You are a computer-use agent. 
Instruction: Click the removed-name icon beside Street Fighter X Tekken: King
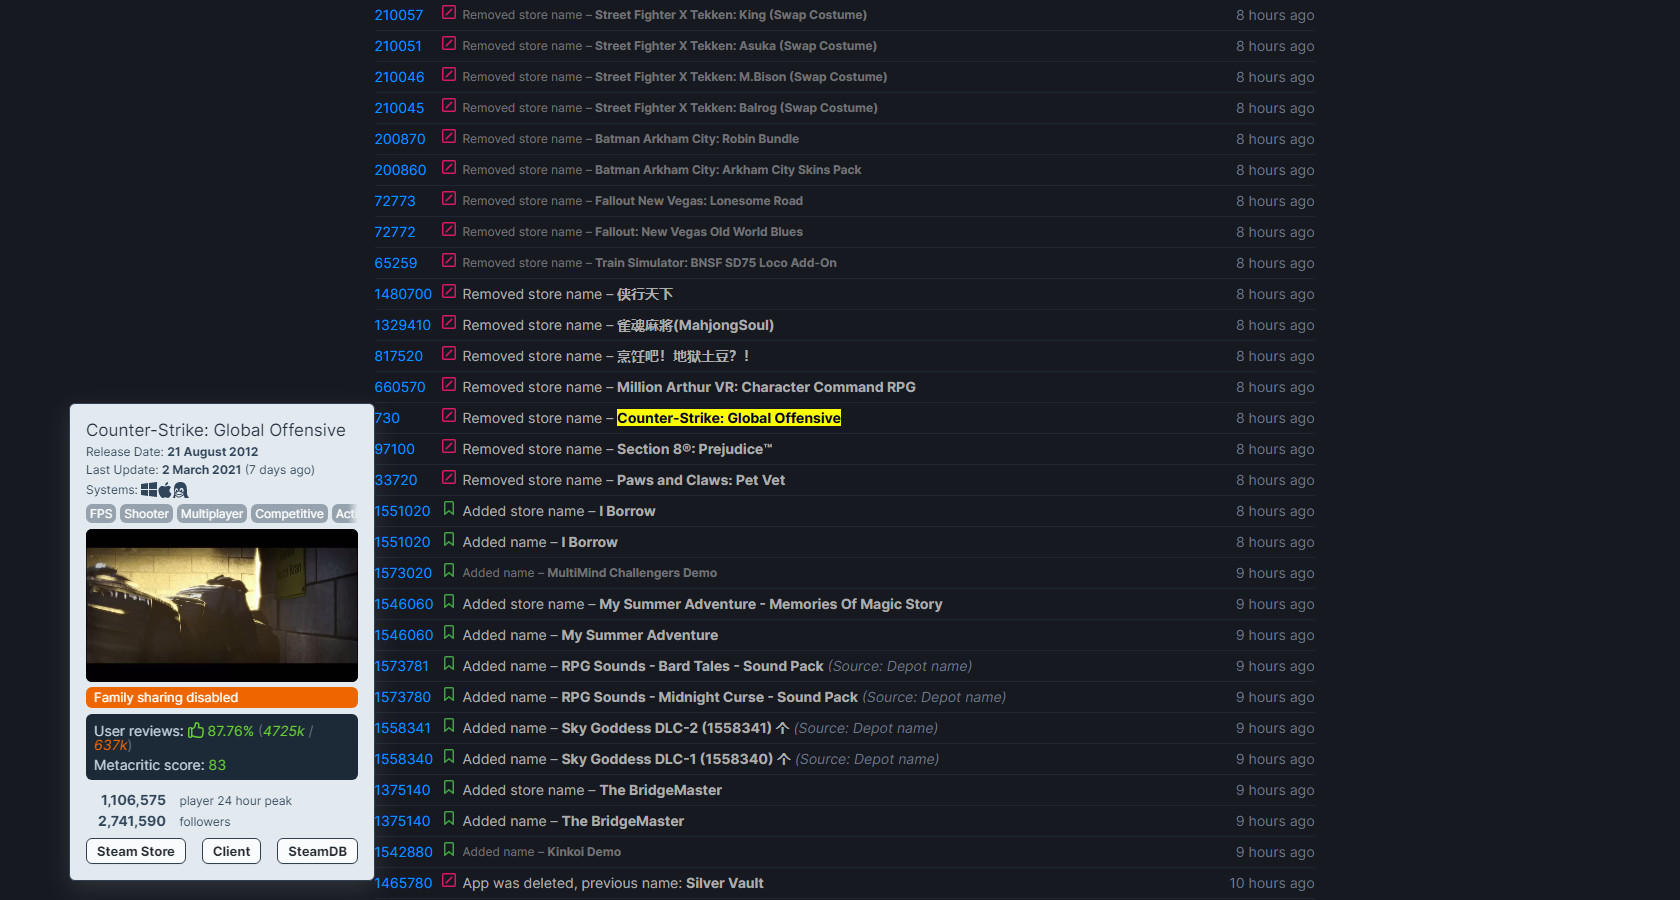tap(449, 13)
